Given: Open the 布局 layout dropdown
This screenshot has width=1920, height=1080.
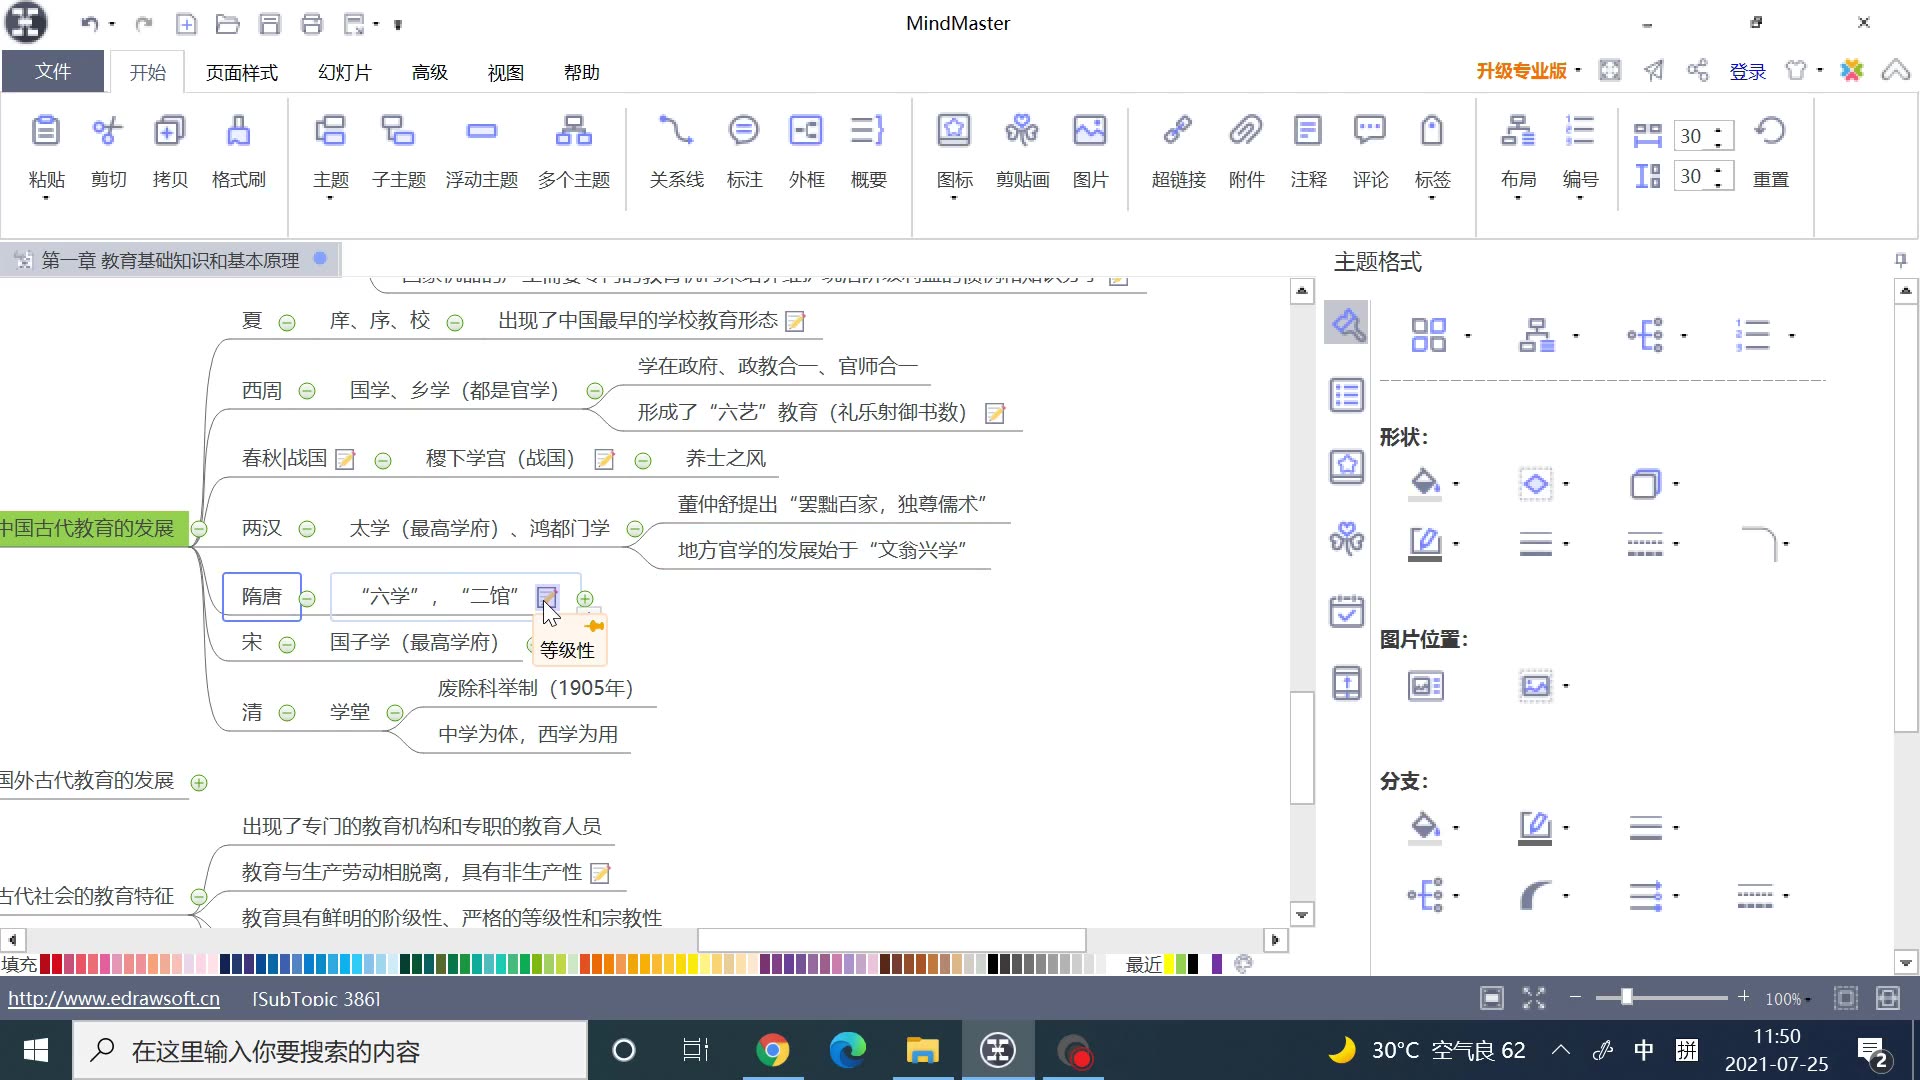Looking at the screenshot, I should [1518, 198].
